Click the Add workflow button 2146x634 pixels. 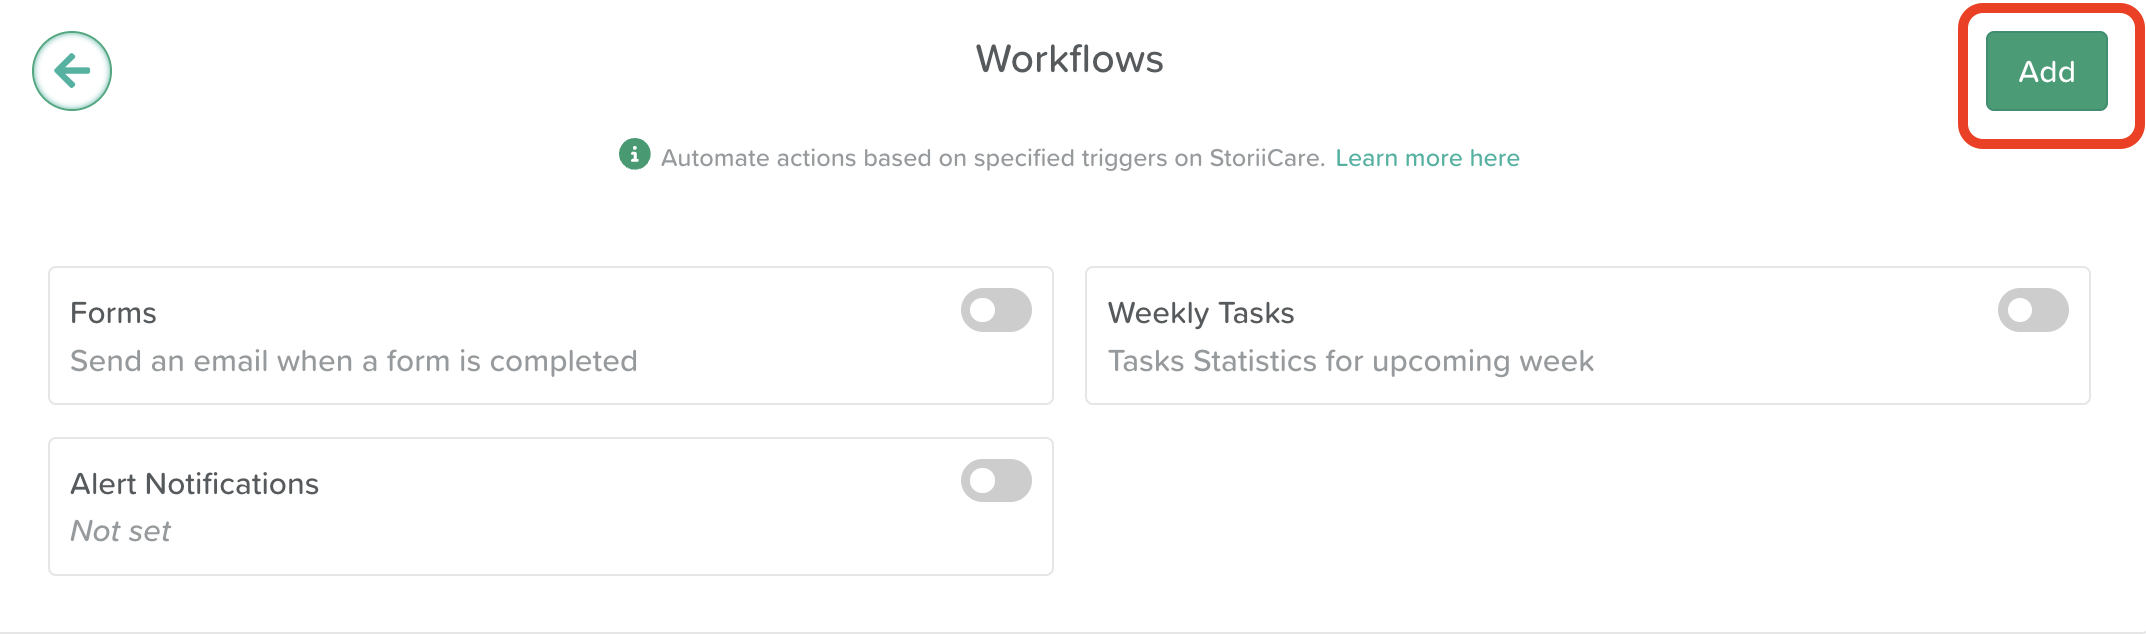(2046, 72)
